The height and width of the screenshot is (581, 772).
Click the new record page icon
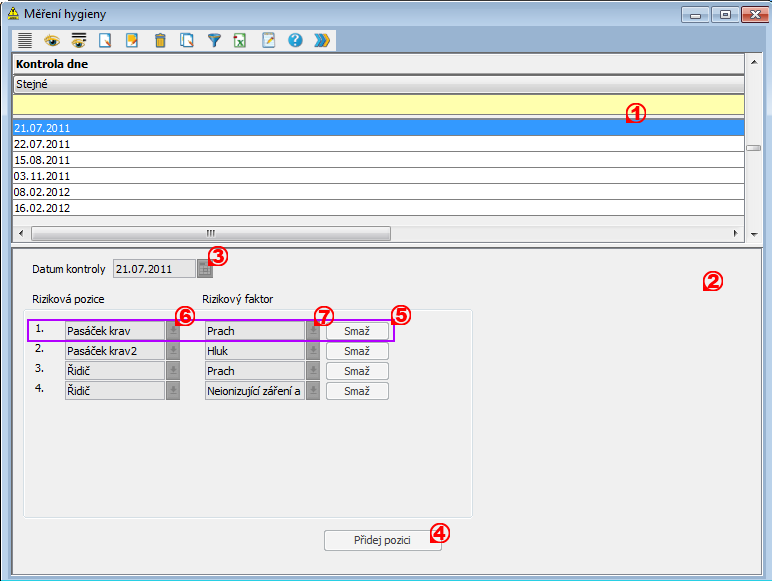tap(104, 41)
